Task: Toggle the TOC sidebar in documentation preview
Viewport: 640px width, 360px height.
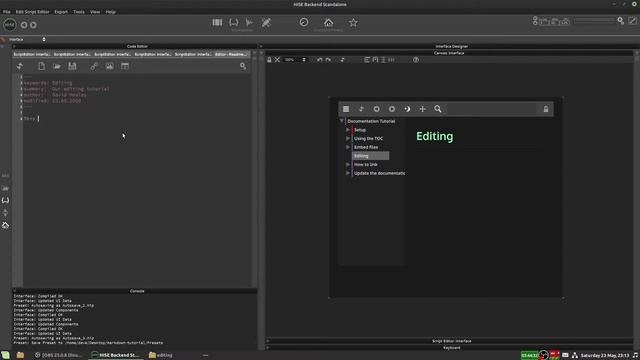Action: coord(346,109)
